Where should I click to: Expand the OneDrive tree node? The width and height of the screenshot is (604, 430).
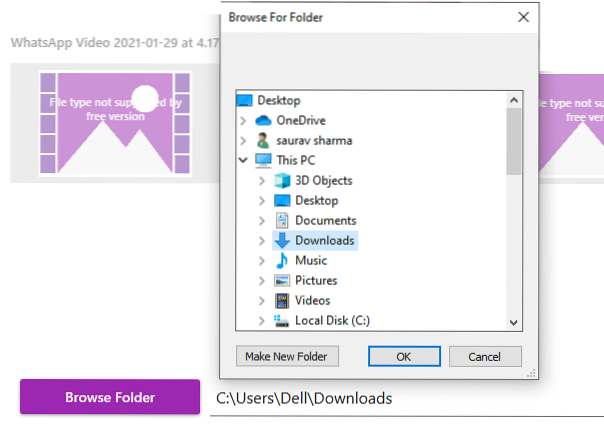[x=243, y=120]
